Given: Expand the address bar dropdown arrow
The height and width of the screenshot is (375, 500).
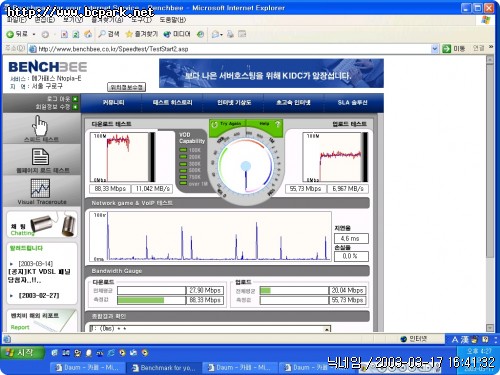Looking at the screenshot, I should 434,49.
